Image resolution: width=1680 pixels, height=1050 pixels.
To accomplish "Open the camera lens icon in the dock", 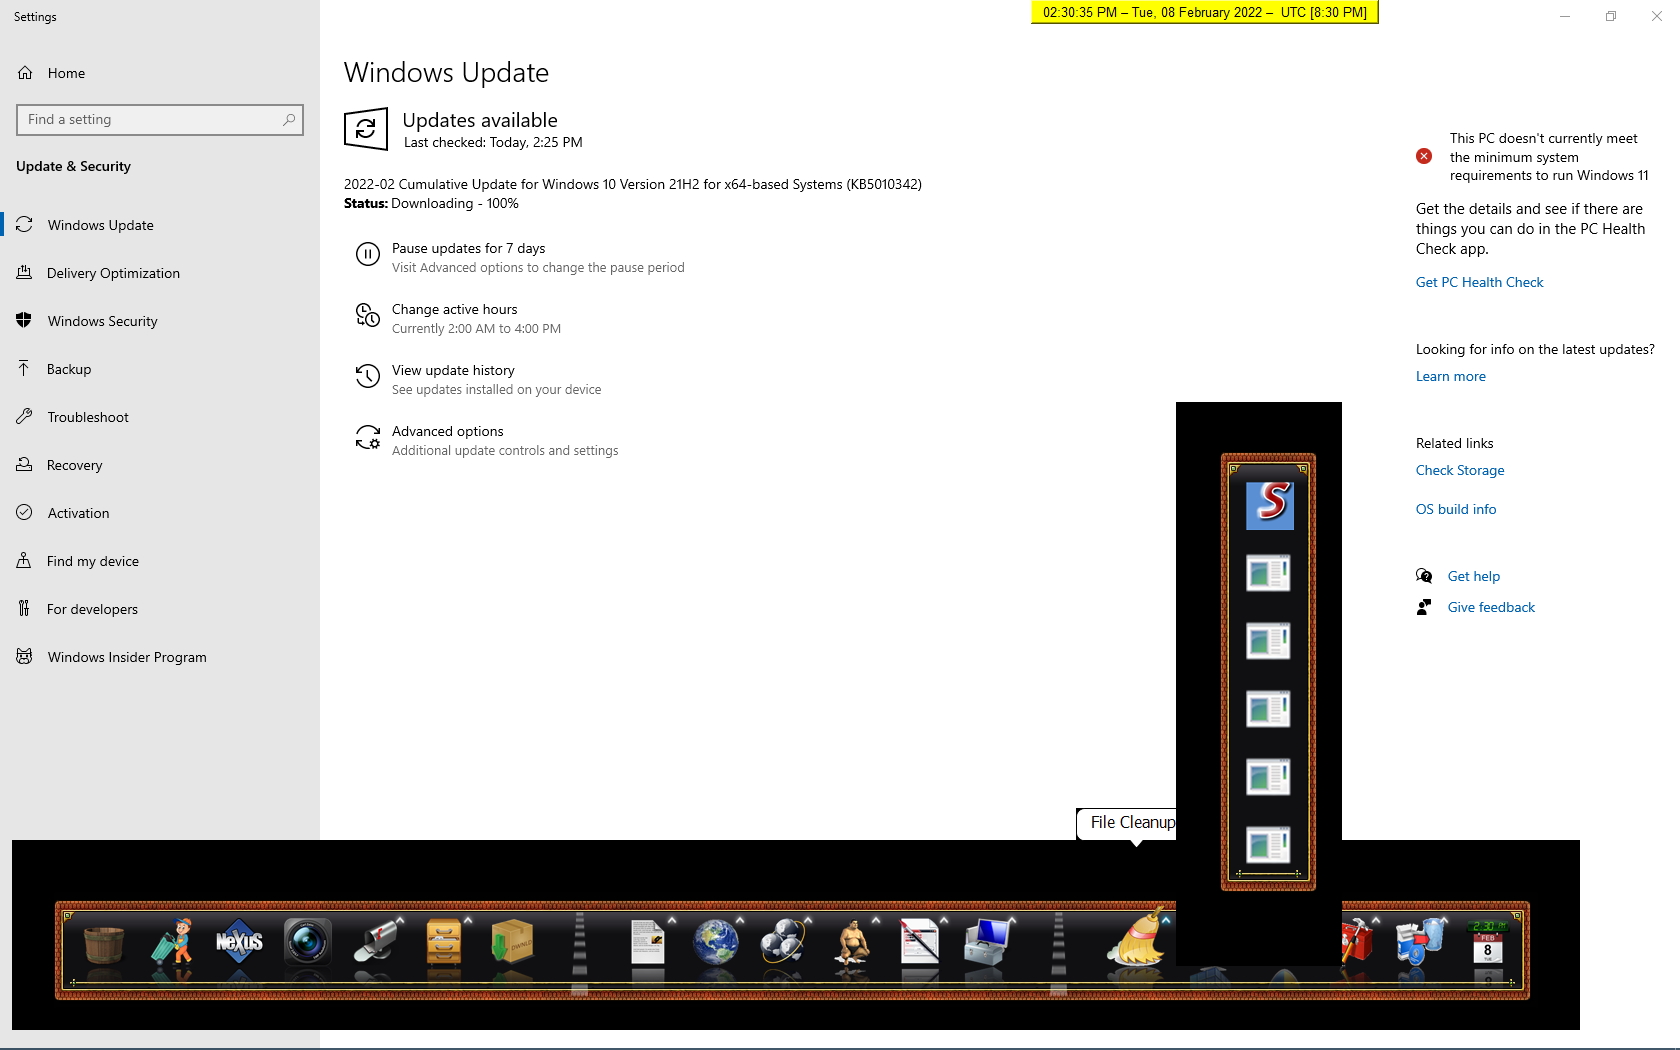I will pyautogui.click(x=307, y=941).
